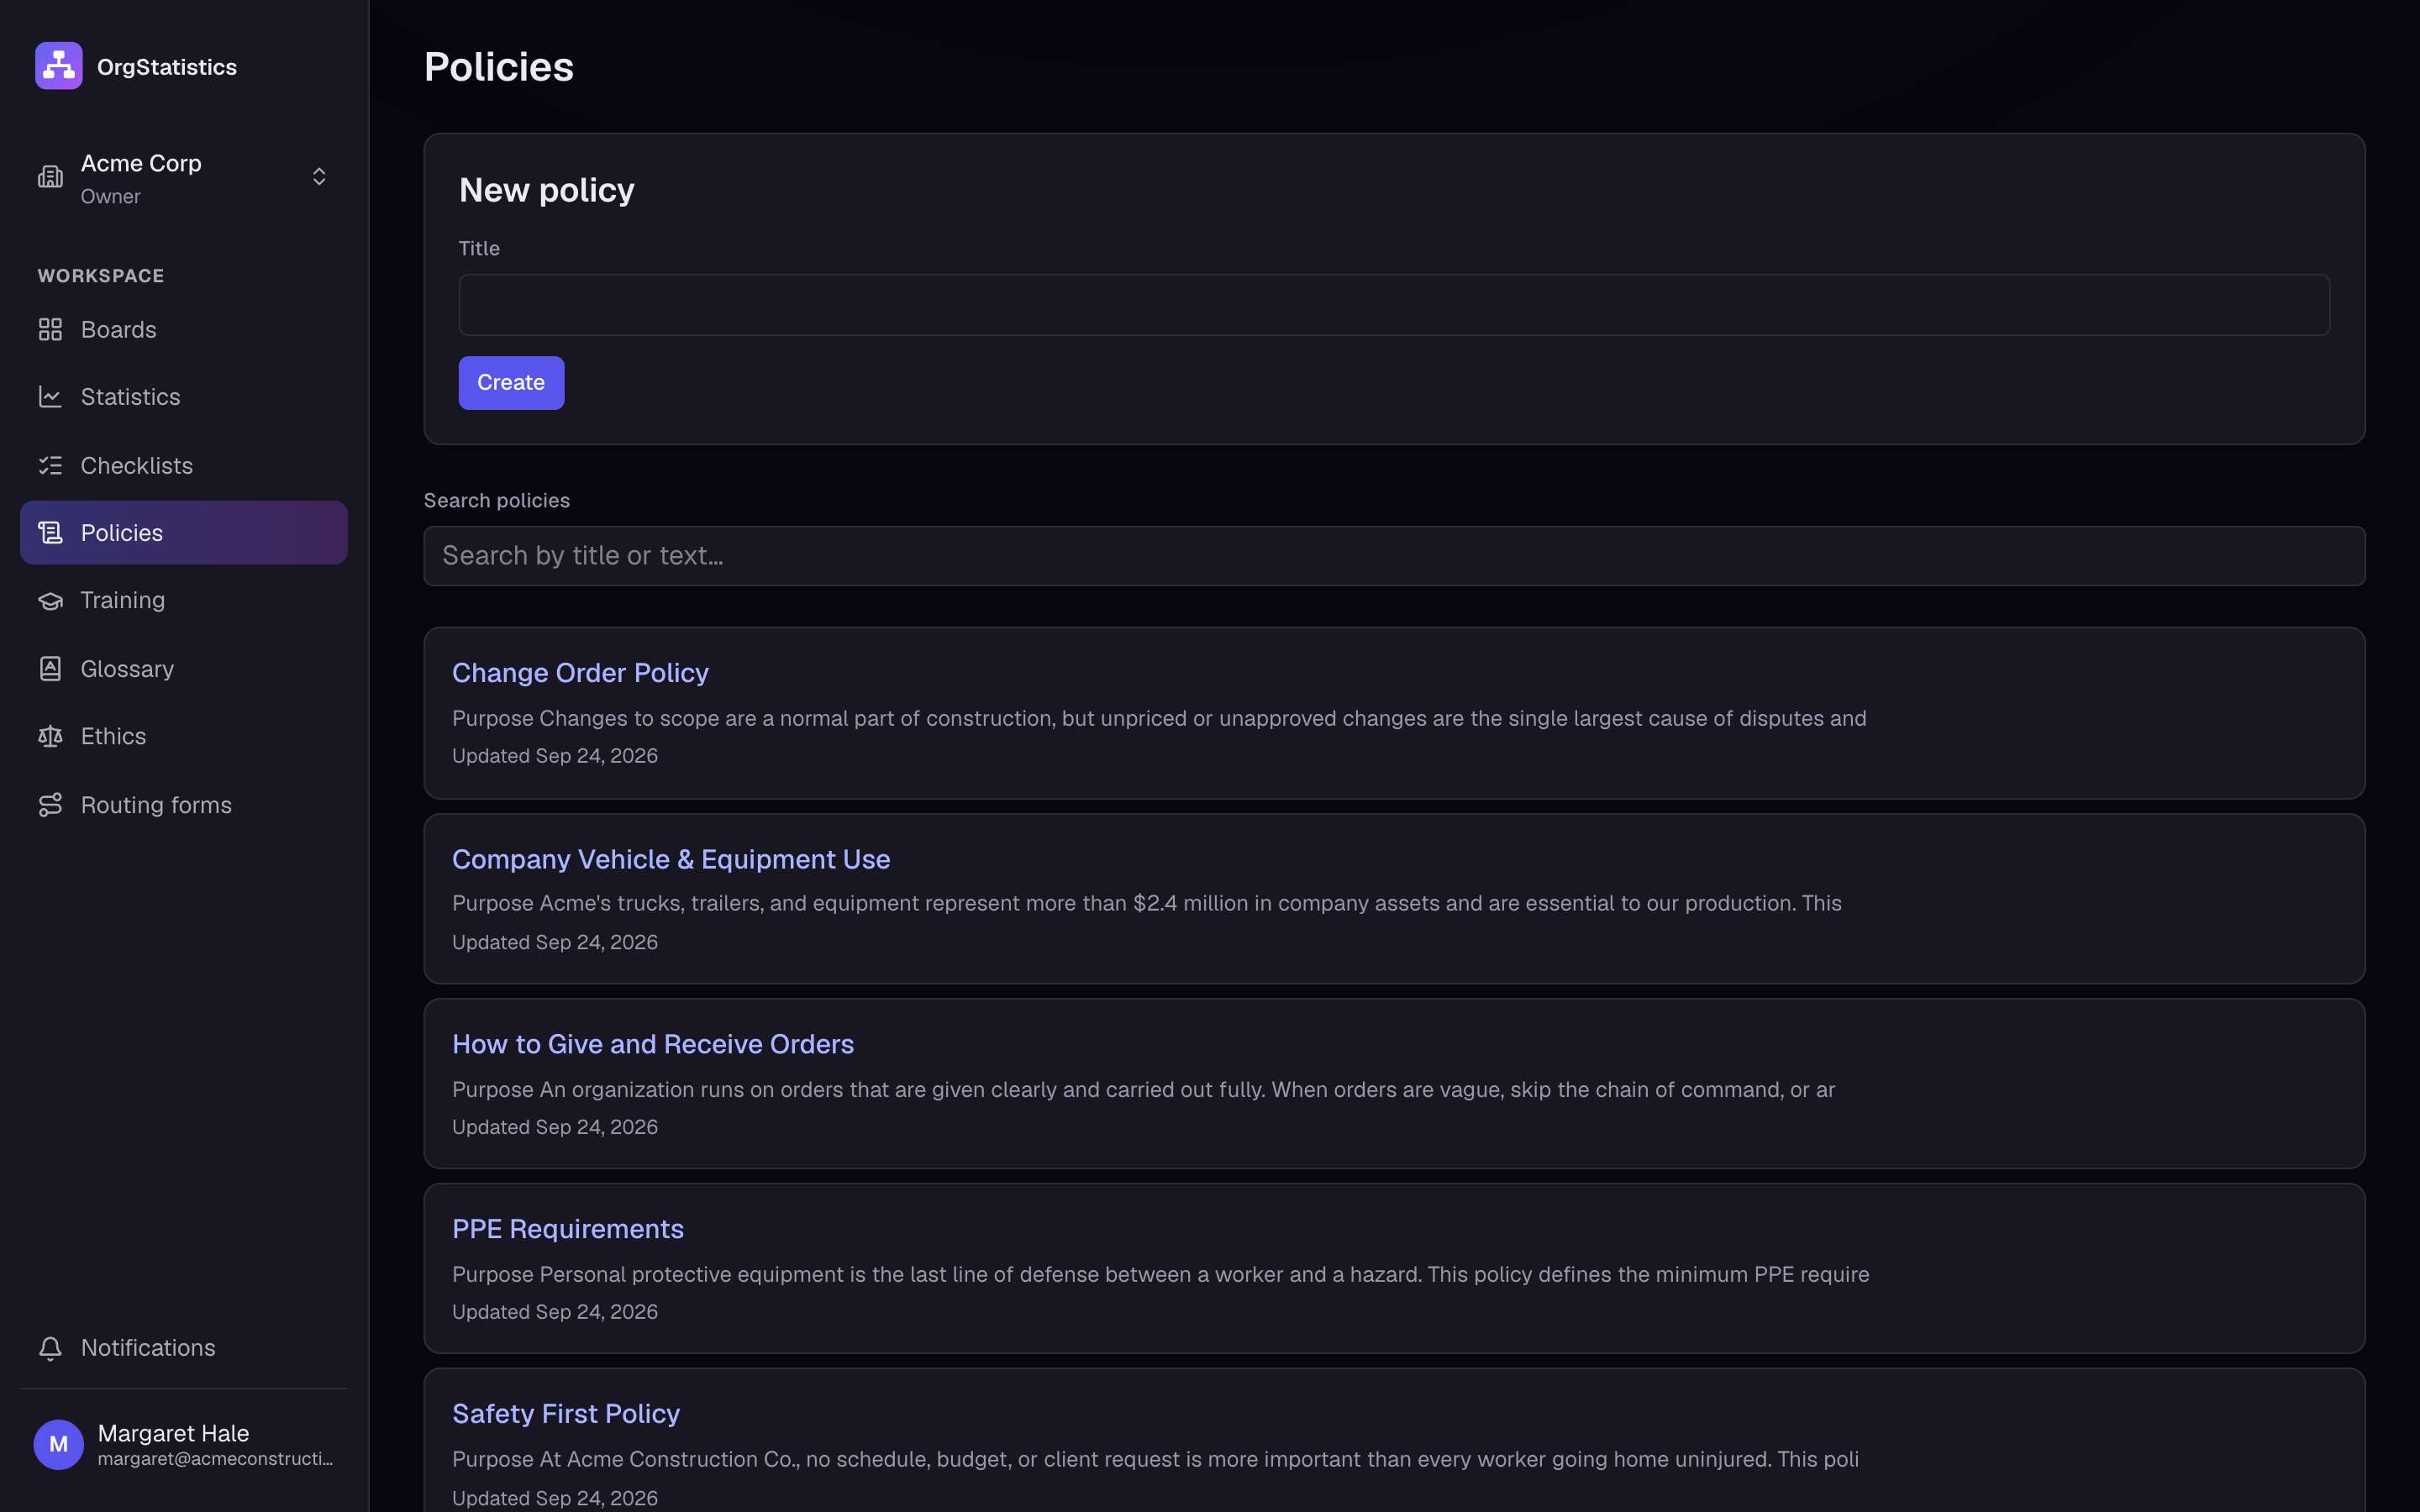2420x1512 pixels.
Task: Open Routing forms page
Action: point(184,805)
